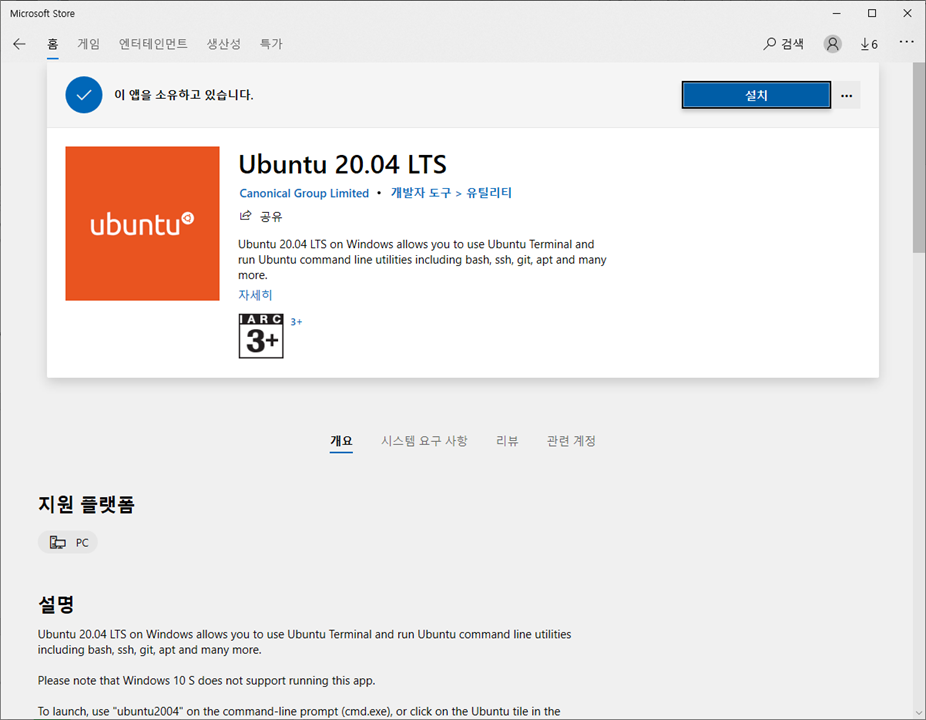This screenshot has height=720, width=926.
Task: Go back with the back arrow
Action: point(19,44)
